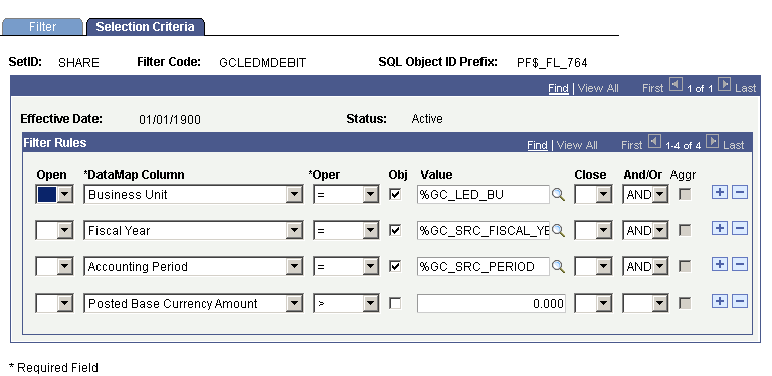This screenshot has width=772, height=376.
Task: Toggle Obj checkbox for Fiscal Year
Action: [395, 230]
